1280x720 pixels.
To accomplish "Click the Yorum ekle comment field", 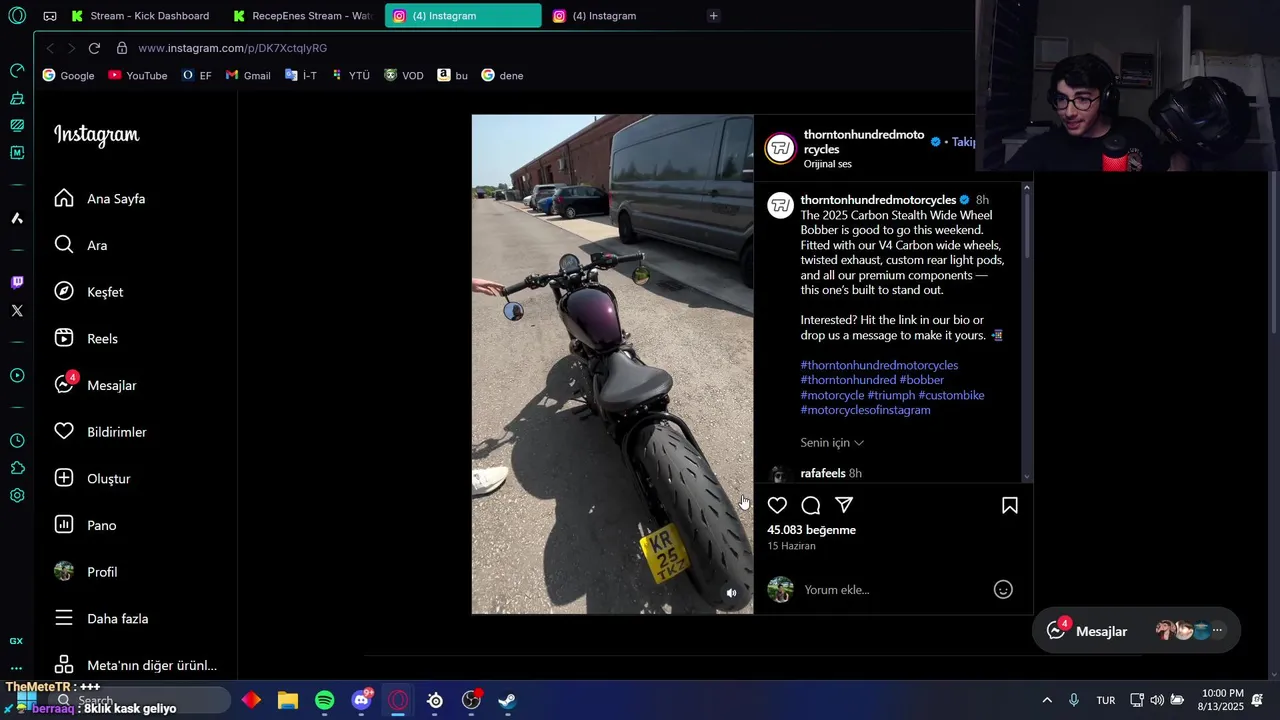I will point(890,590).
